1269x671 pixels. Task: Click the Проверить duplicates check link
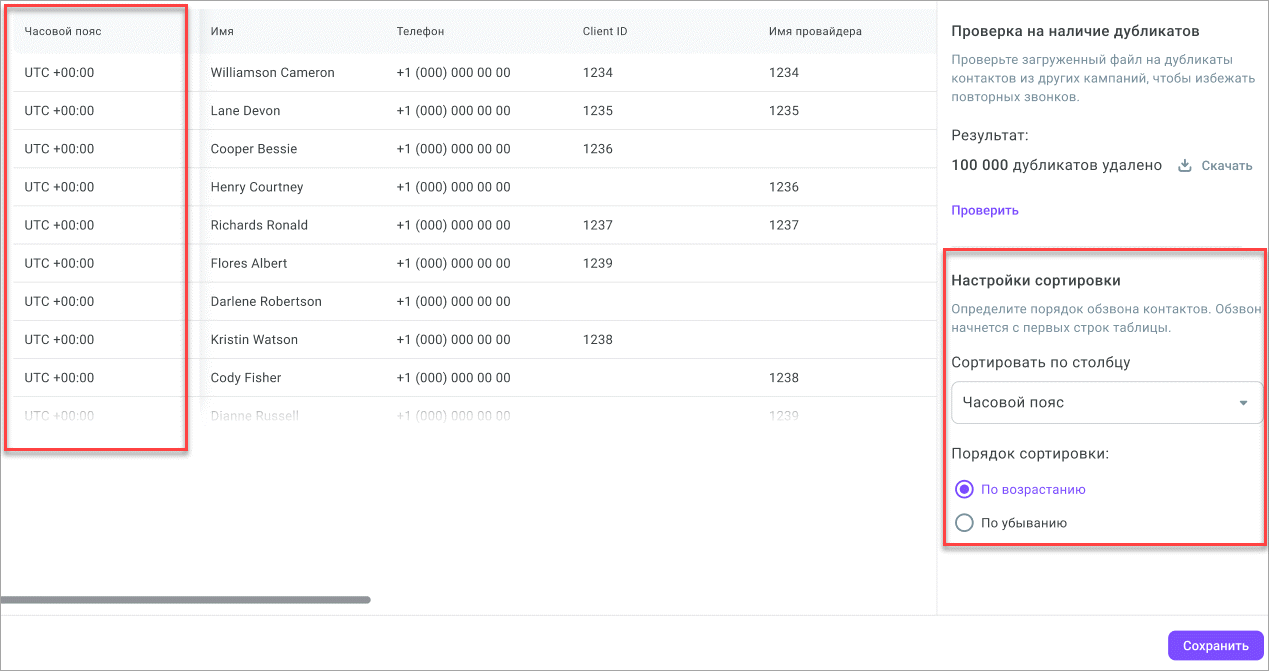click(984, 210)
